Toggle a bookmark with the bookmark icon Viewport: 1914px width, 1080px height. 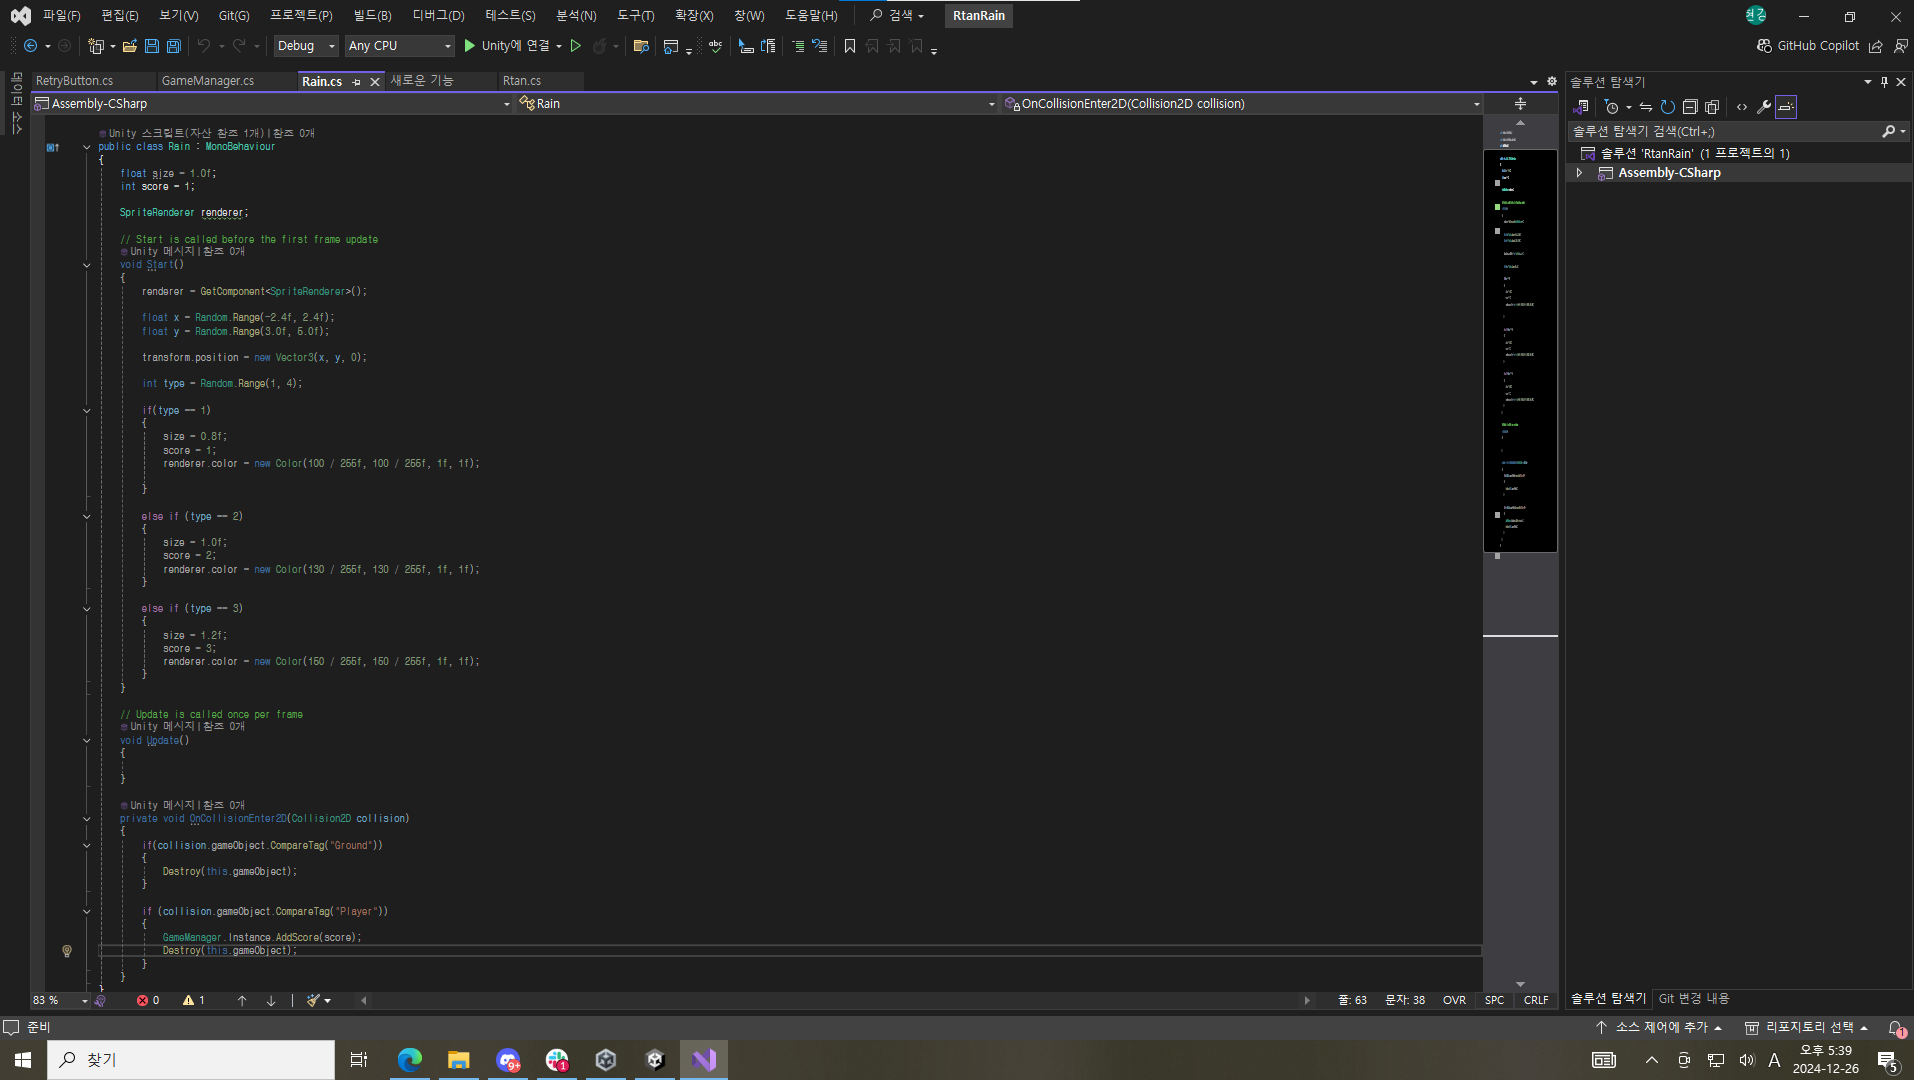coord(850,46)
